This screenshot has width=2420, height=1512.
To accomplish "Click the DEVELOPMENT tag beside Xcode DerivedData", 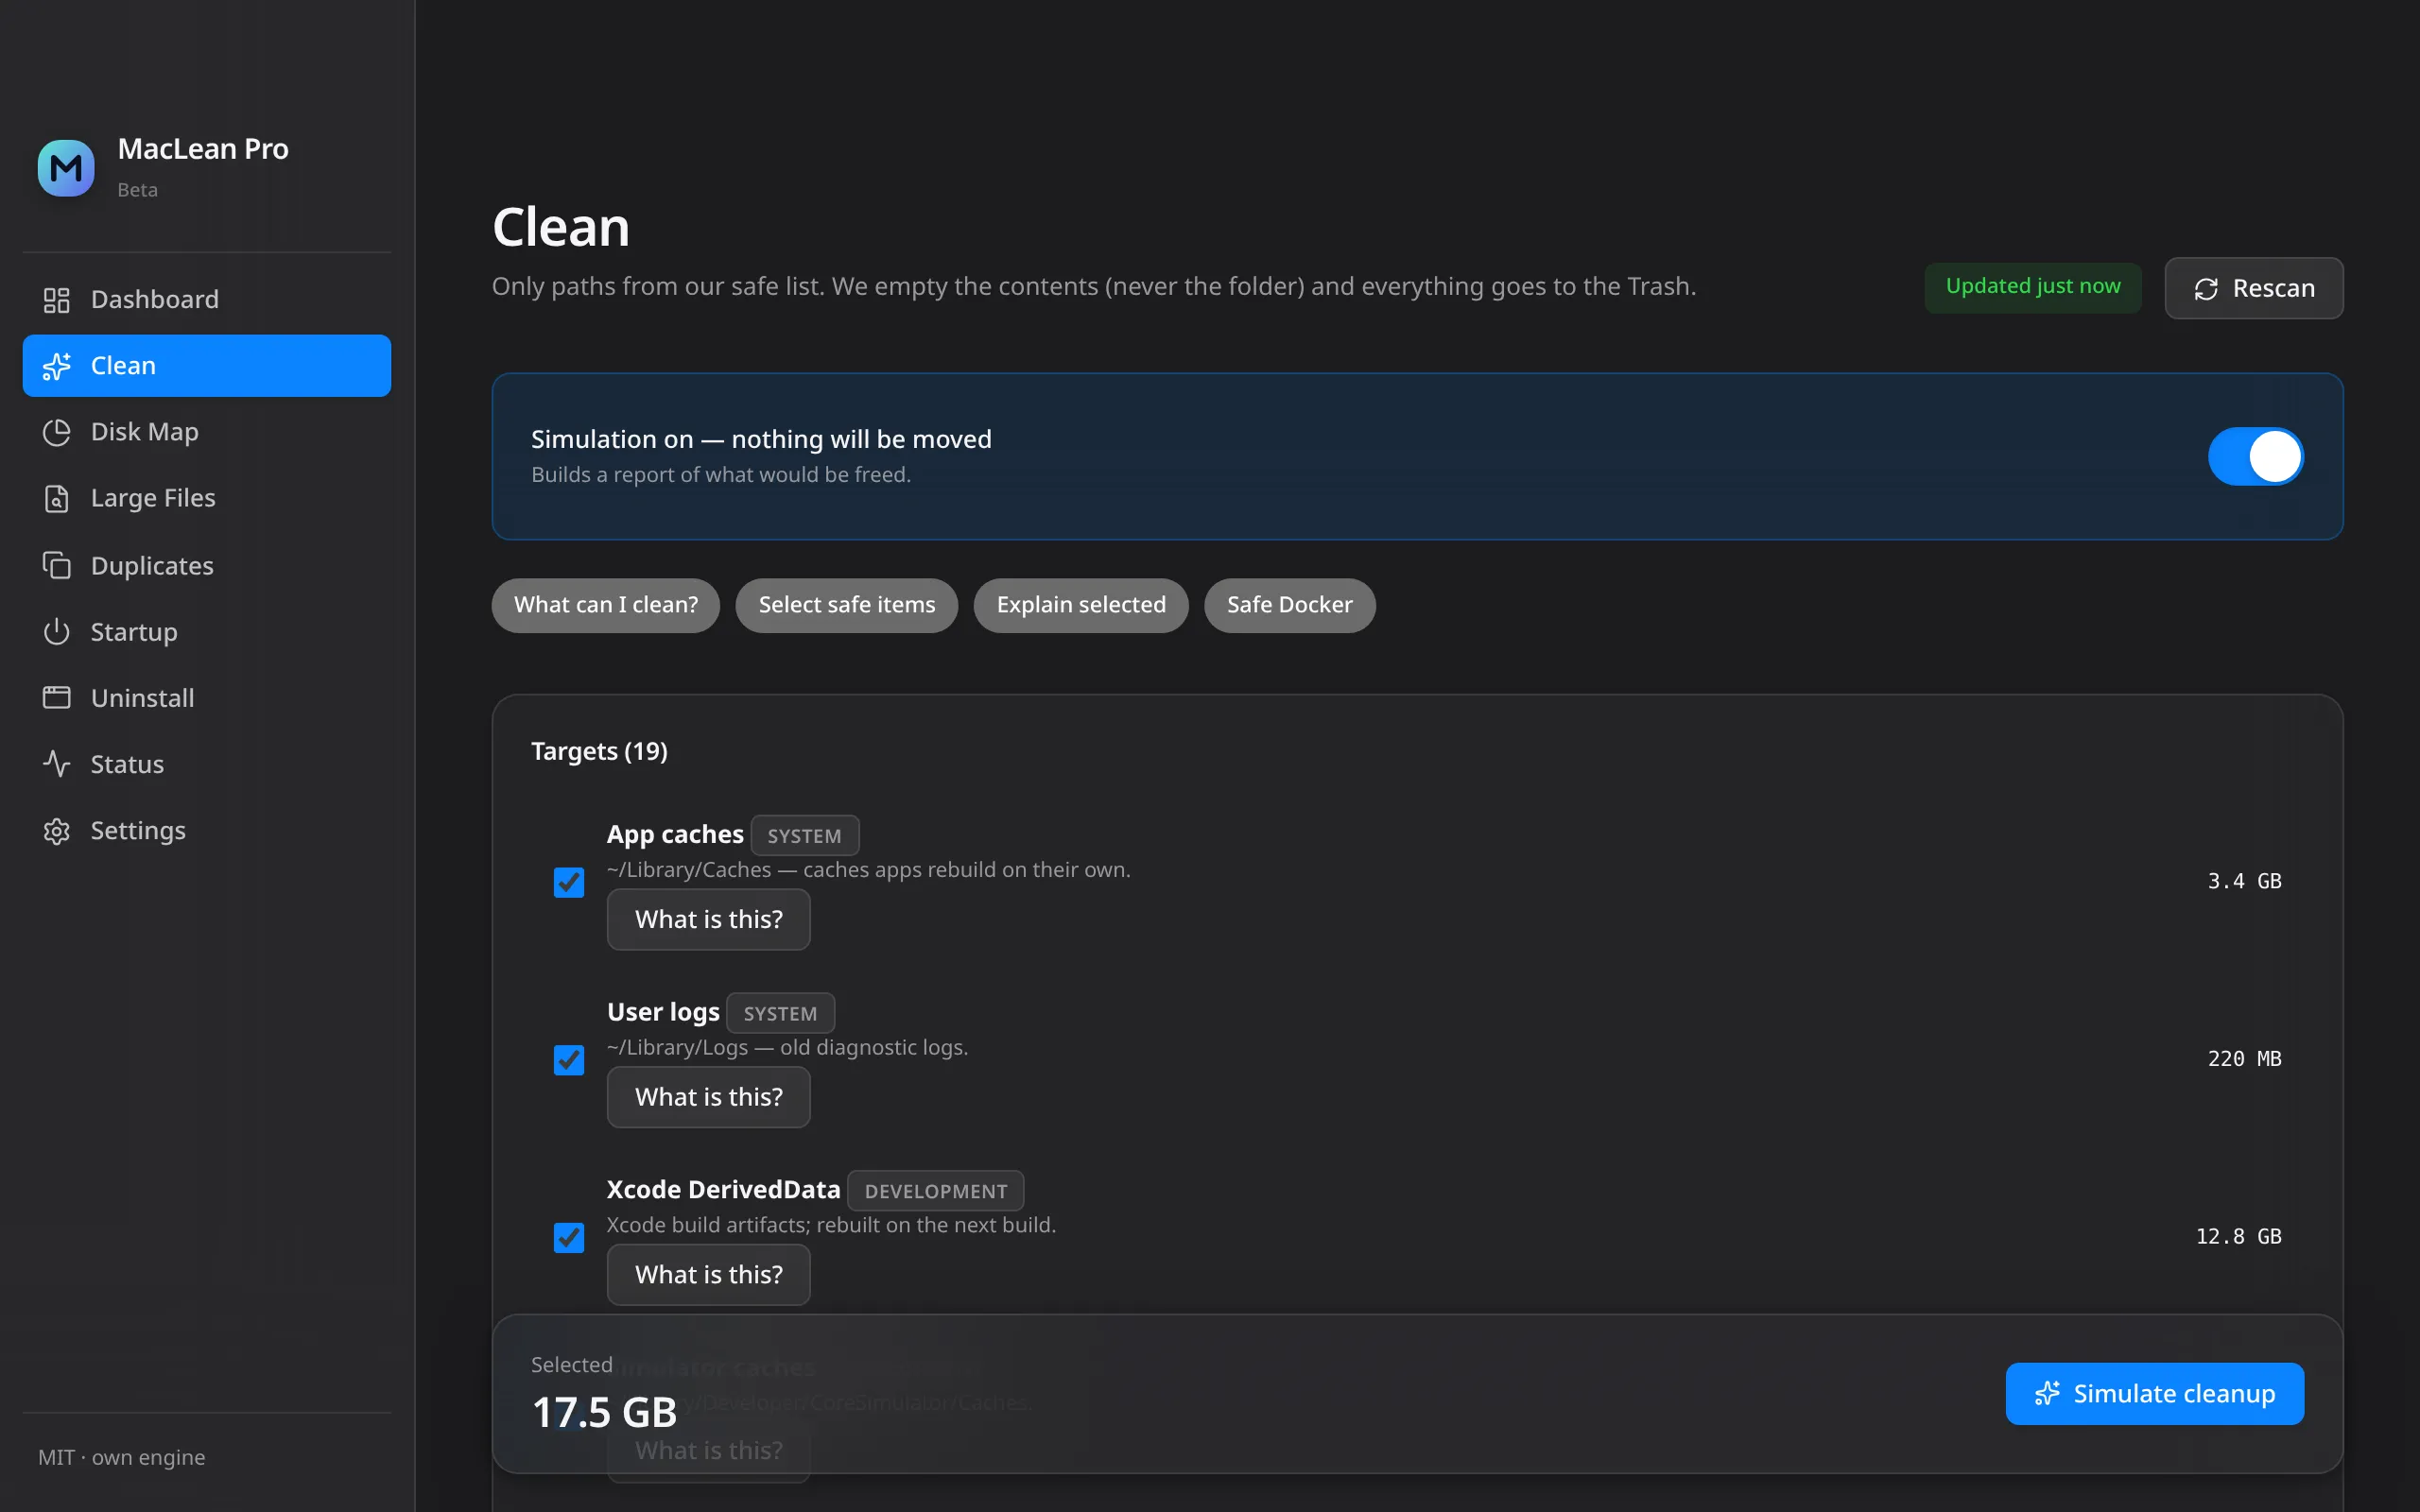I will click(x=936, y=1191).
